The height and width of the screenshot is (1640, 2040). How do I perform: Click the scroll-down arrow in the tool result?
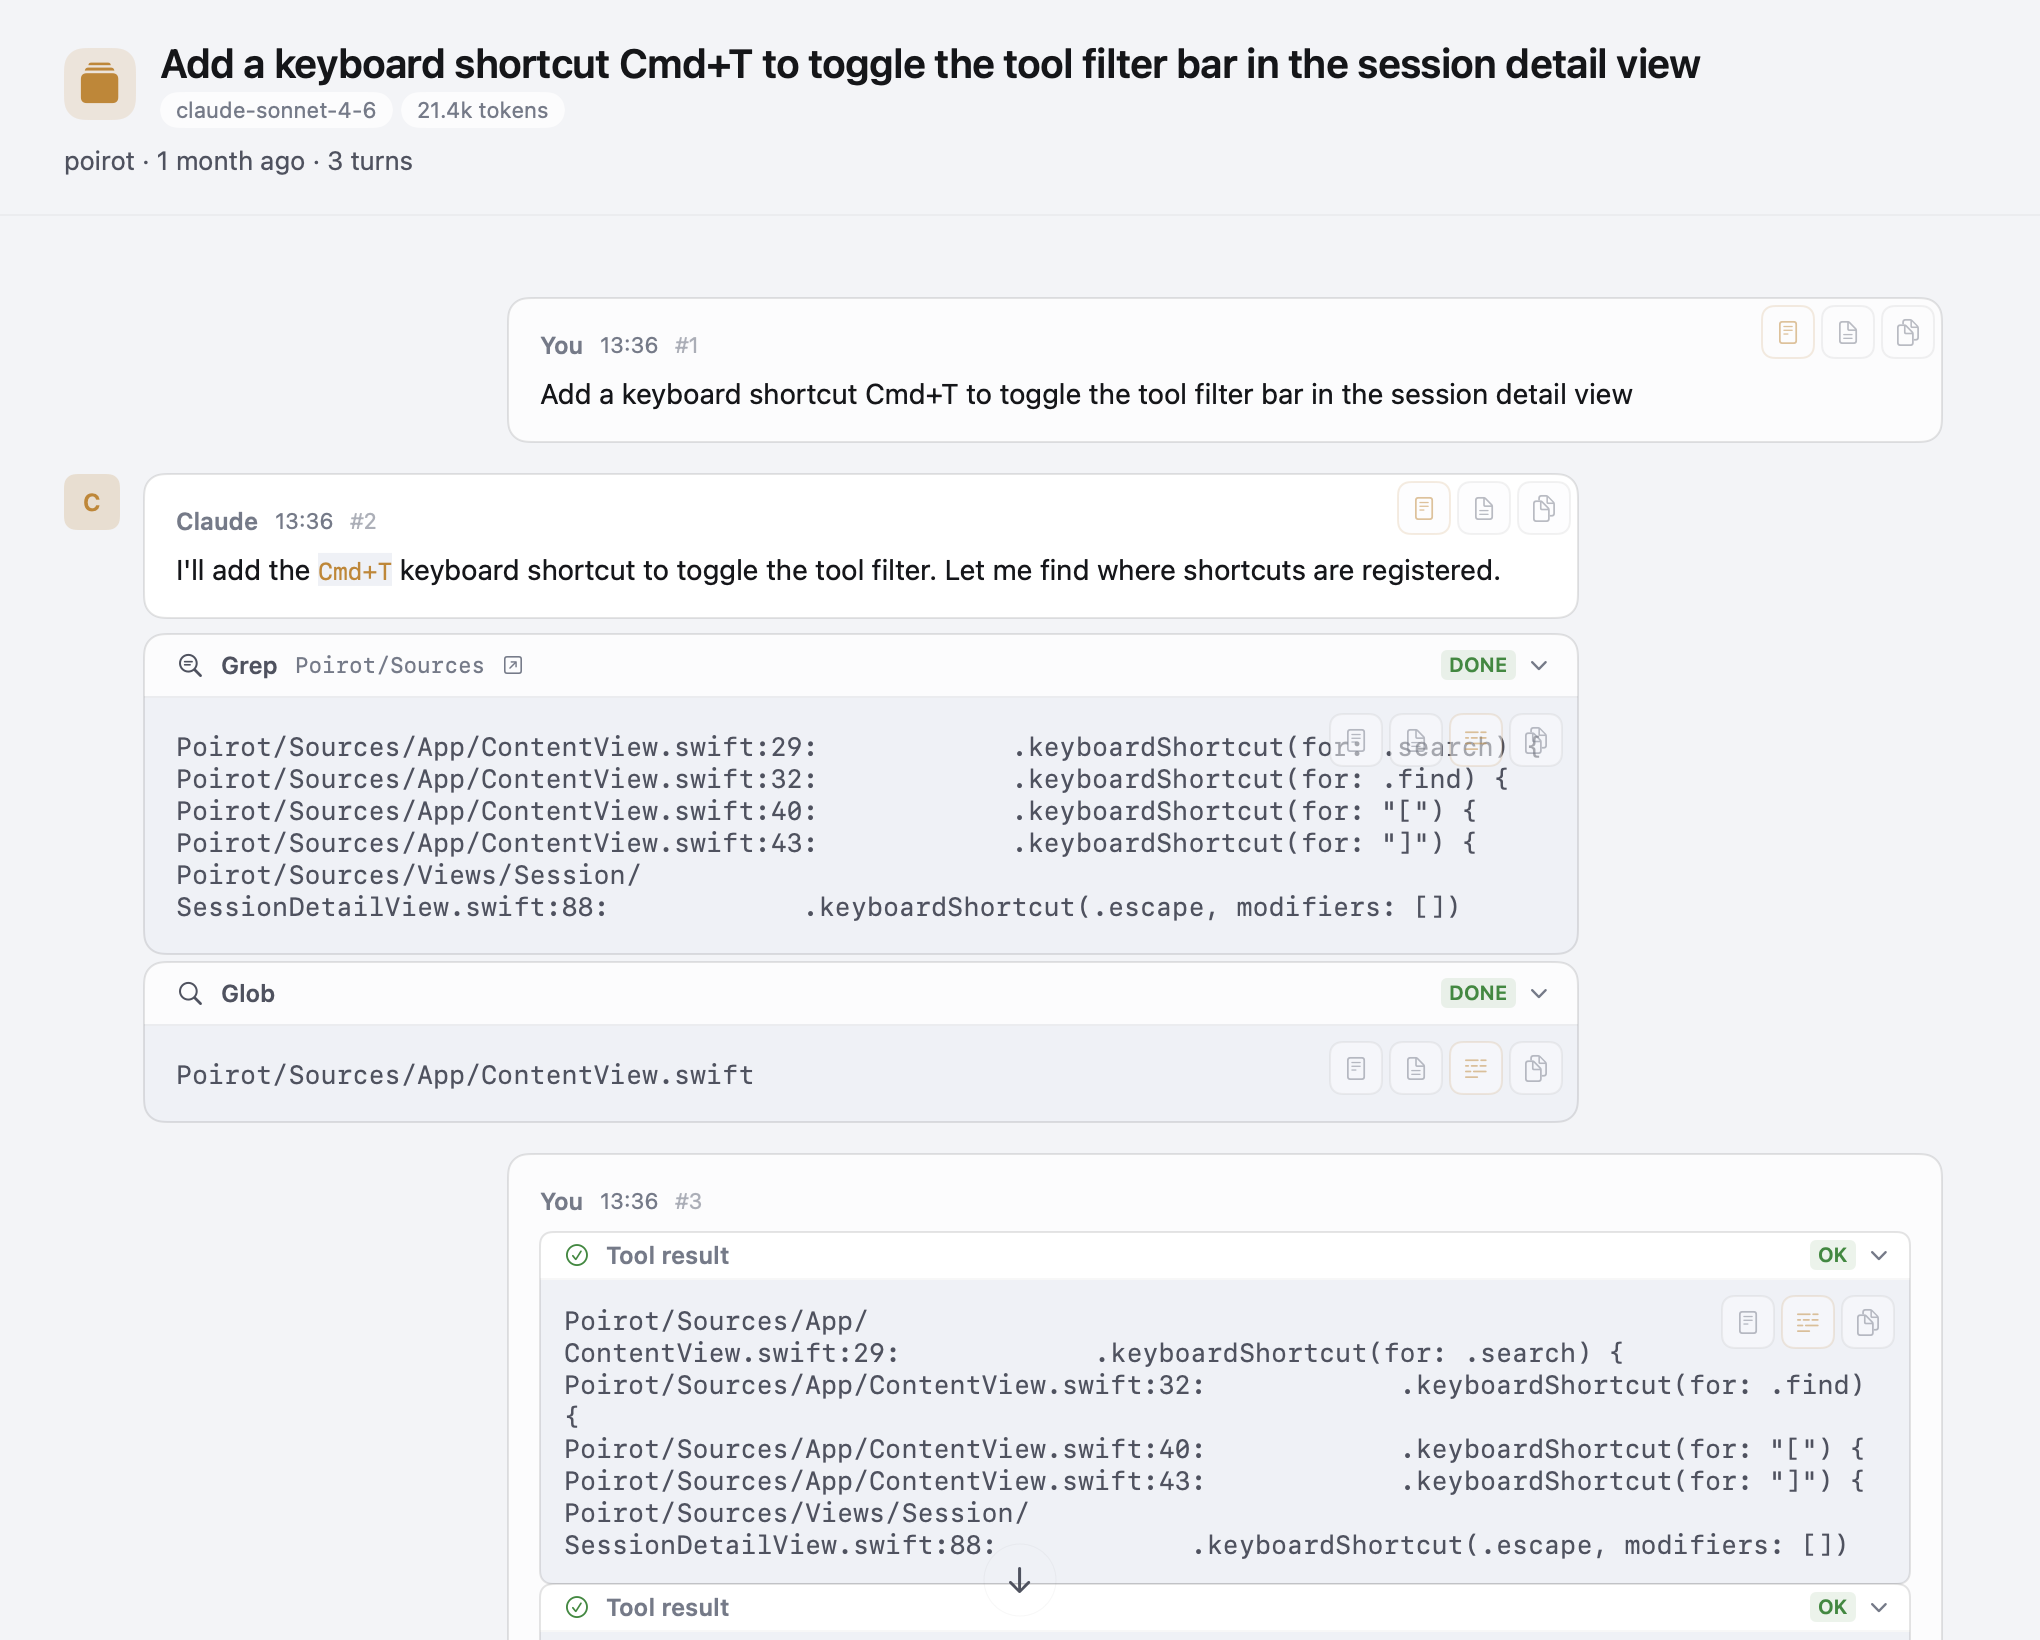click(x=1019, y=1580)
